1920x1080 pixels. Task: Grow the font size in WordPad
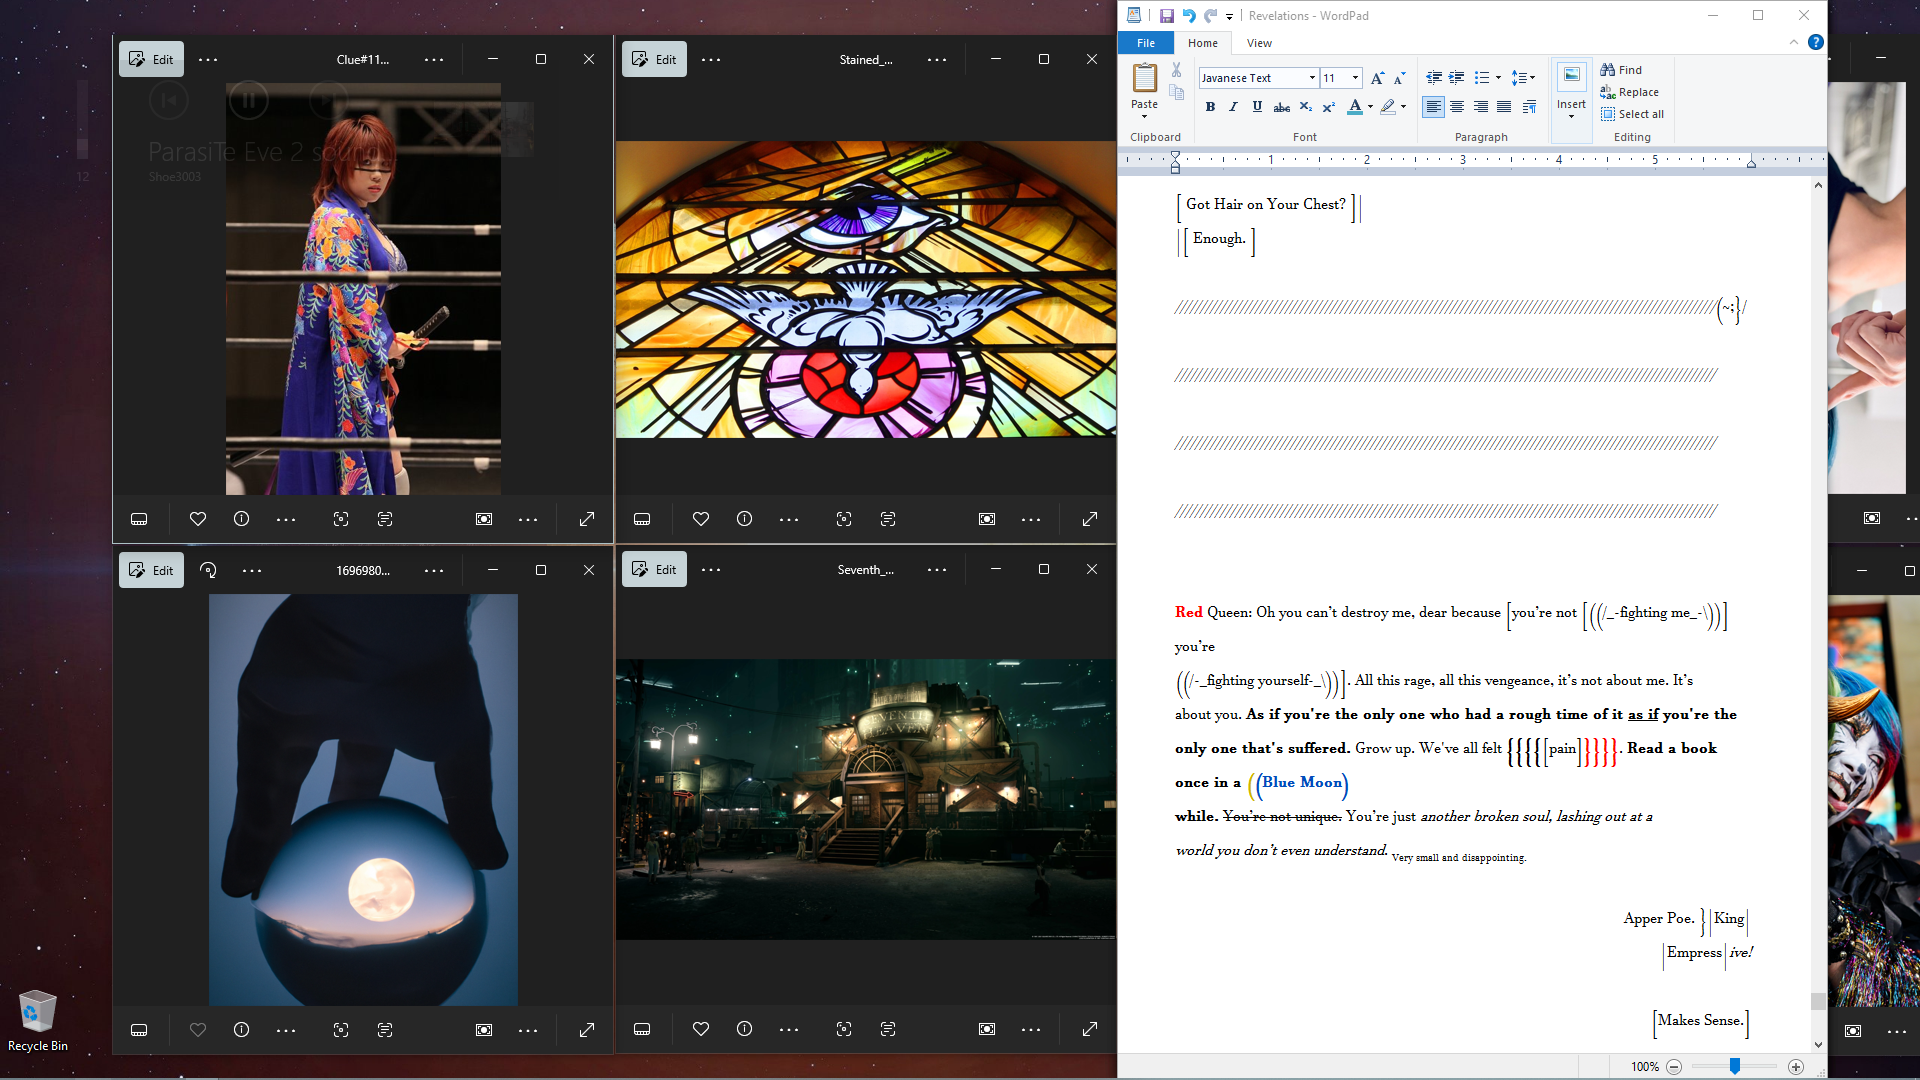tap(1377, 78)
